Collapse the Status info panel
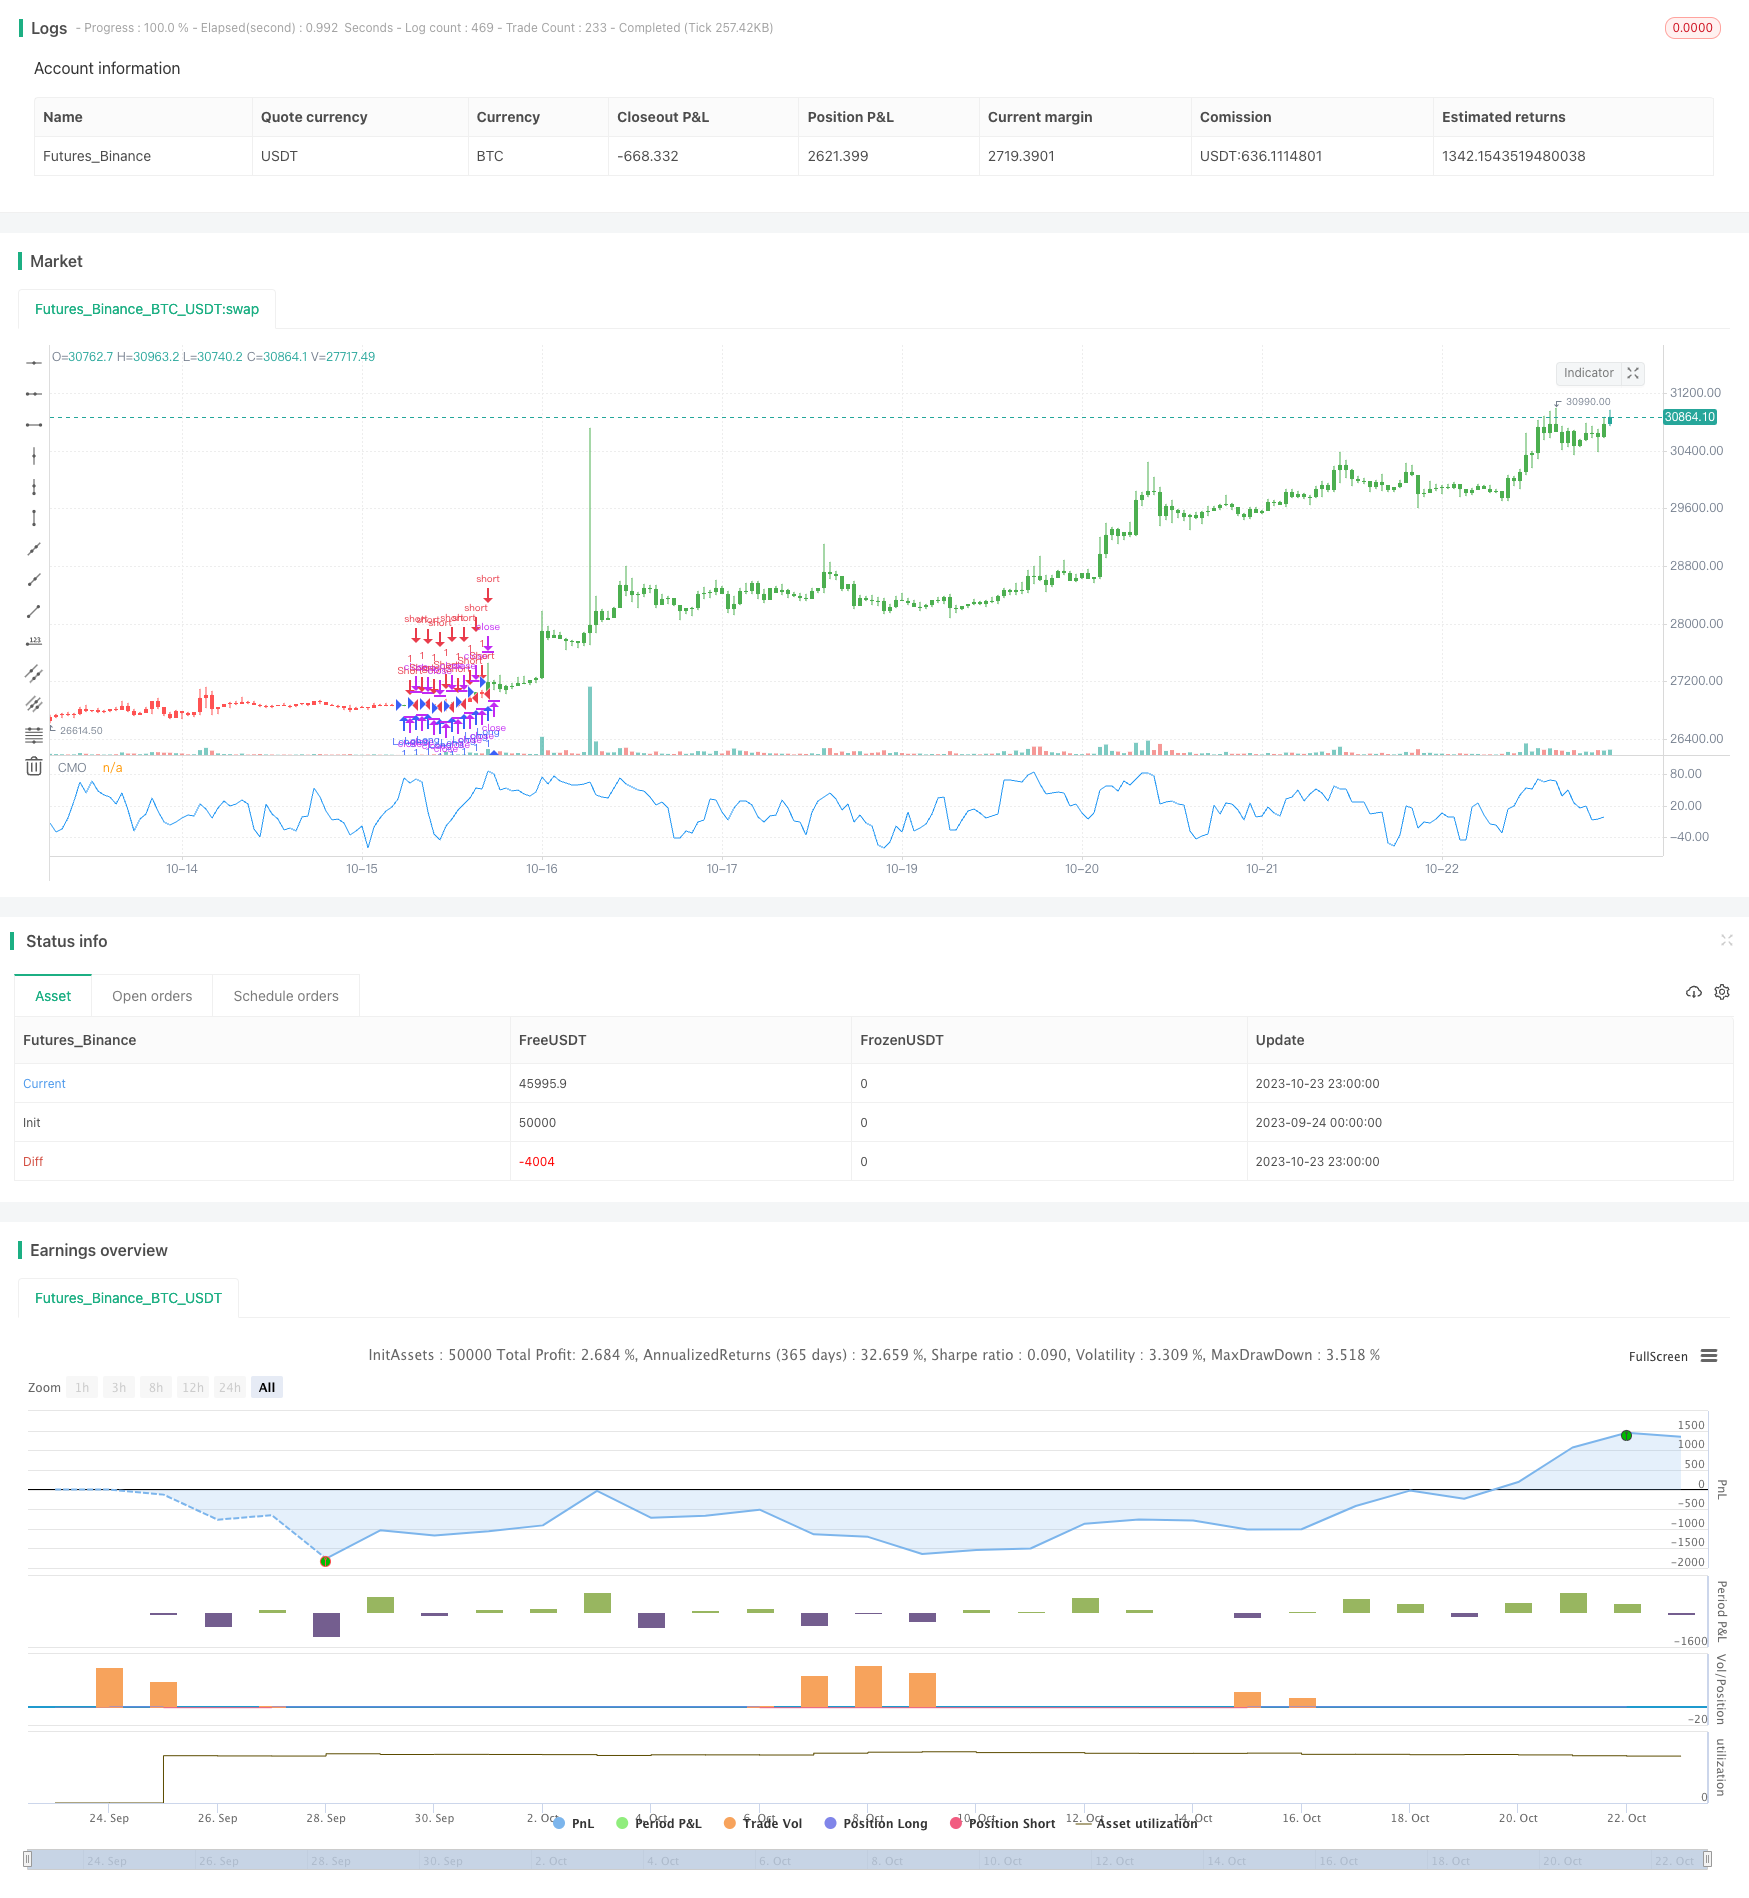The image size is (1749, 1898). (x=1726, y=940)
